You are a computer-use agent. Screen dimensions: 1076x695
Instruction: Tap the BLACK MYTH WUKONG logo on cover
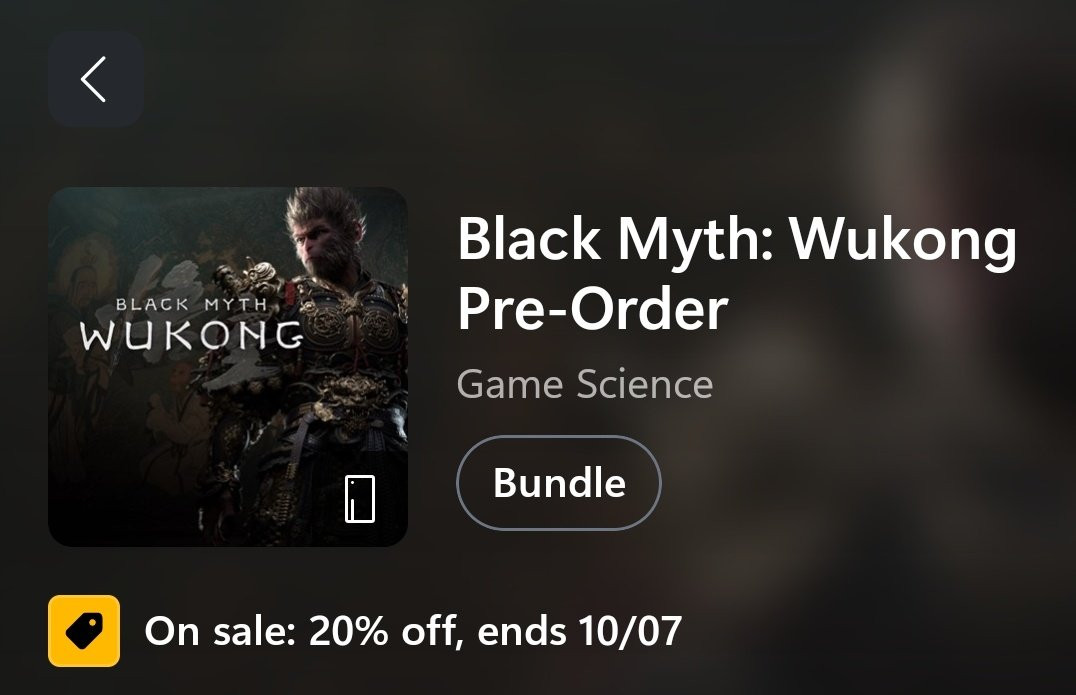point(191,324)
